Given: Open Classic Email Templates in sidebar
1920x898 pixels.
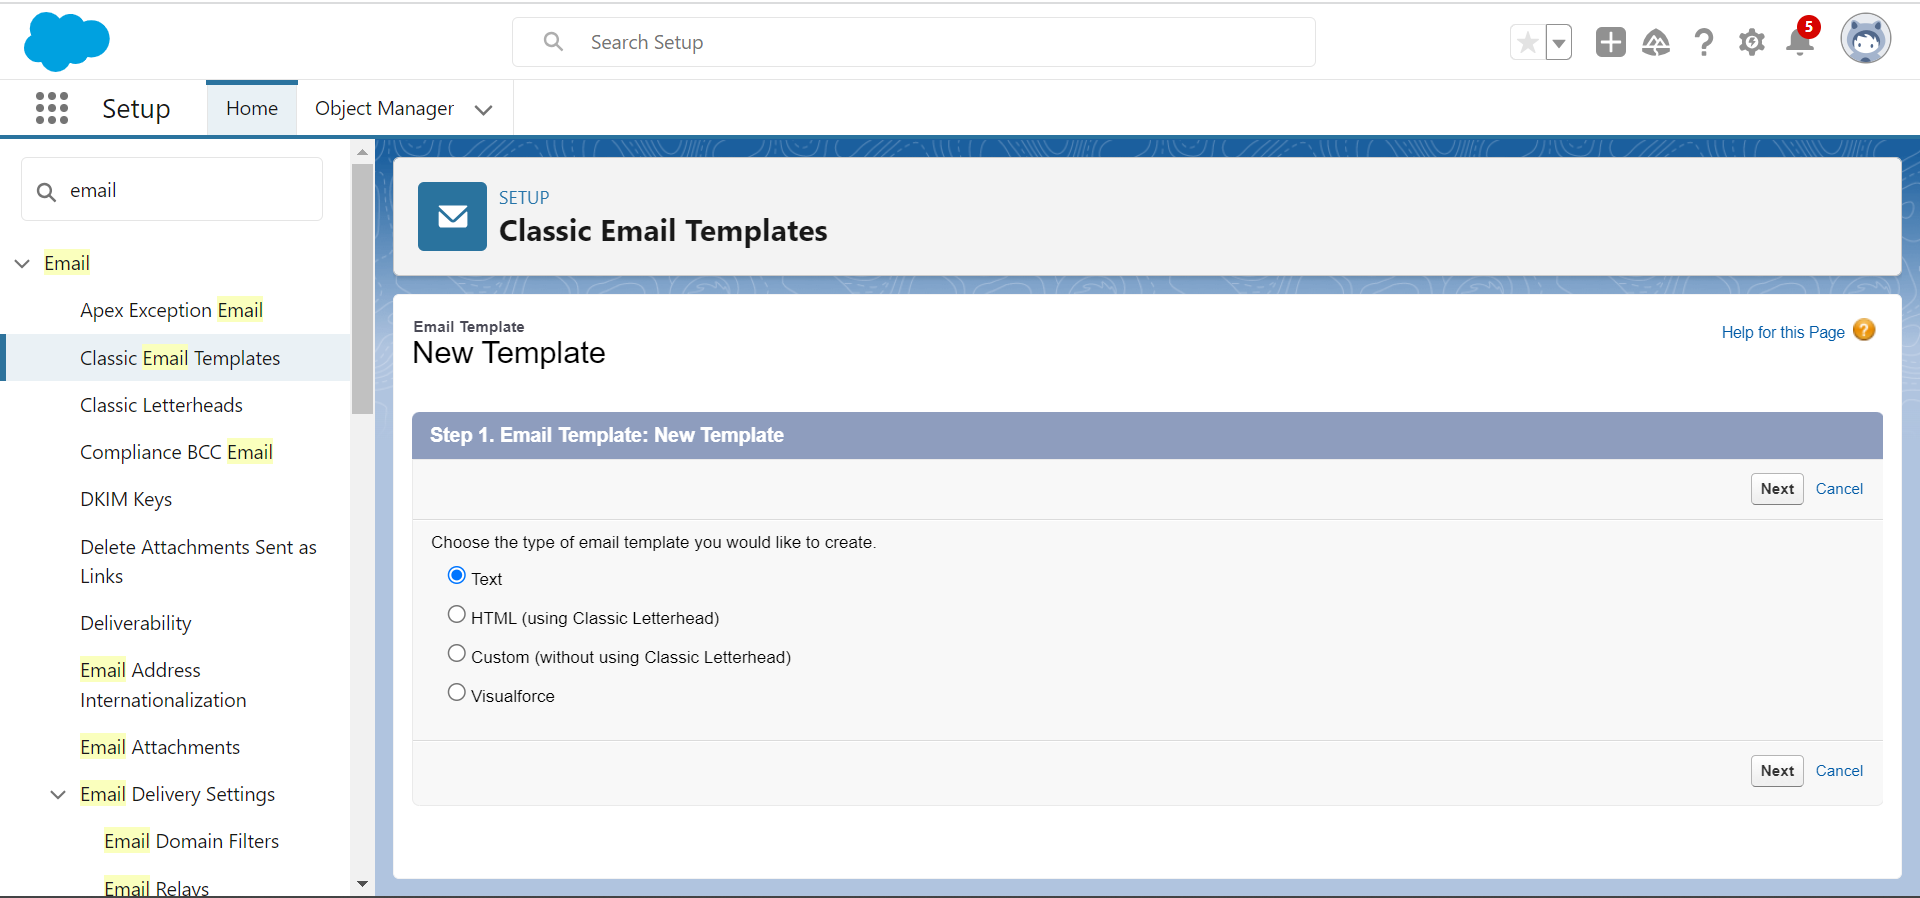Looking at the screenshot, I should click(x=180, y=358).
